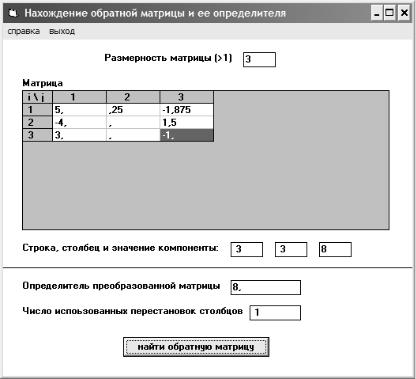Click the найти обратную матрицу button
The height and width of the screenshot is (379, 416).
click(x=196, y=347)
